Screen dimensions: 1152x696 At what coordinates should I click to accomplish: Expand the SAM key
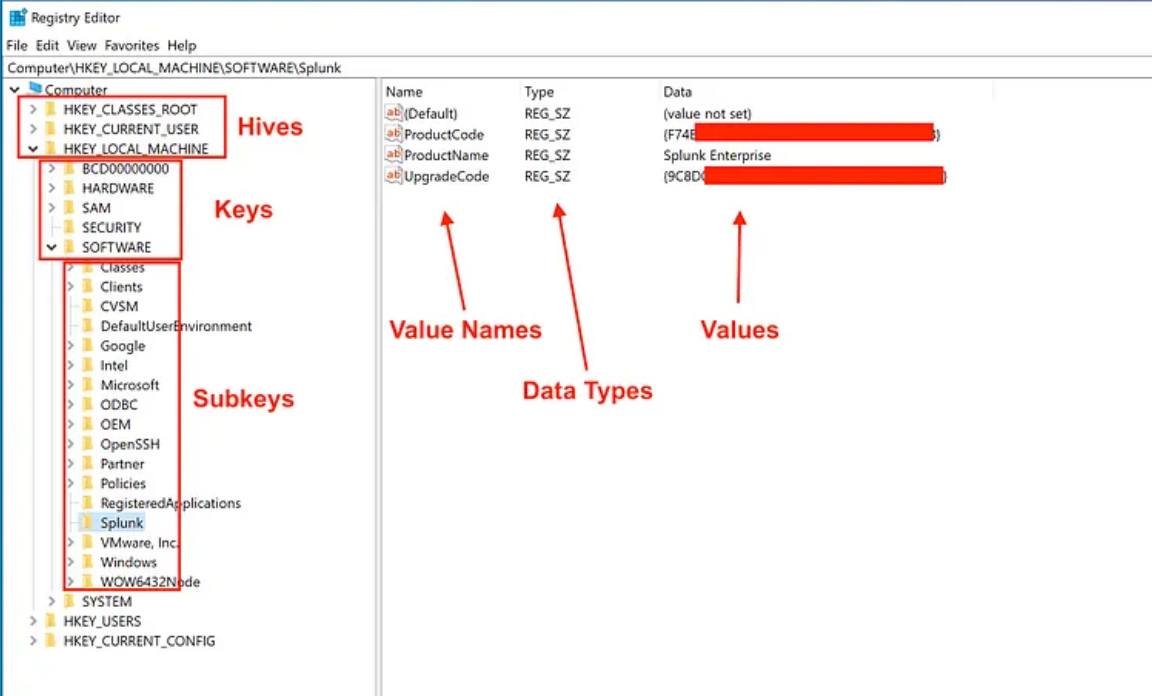(51, 208)
